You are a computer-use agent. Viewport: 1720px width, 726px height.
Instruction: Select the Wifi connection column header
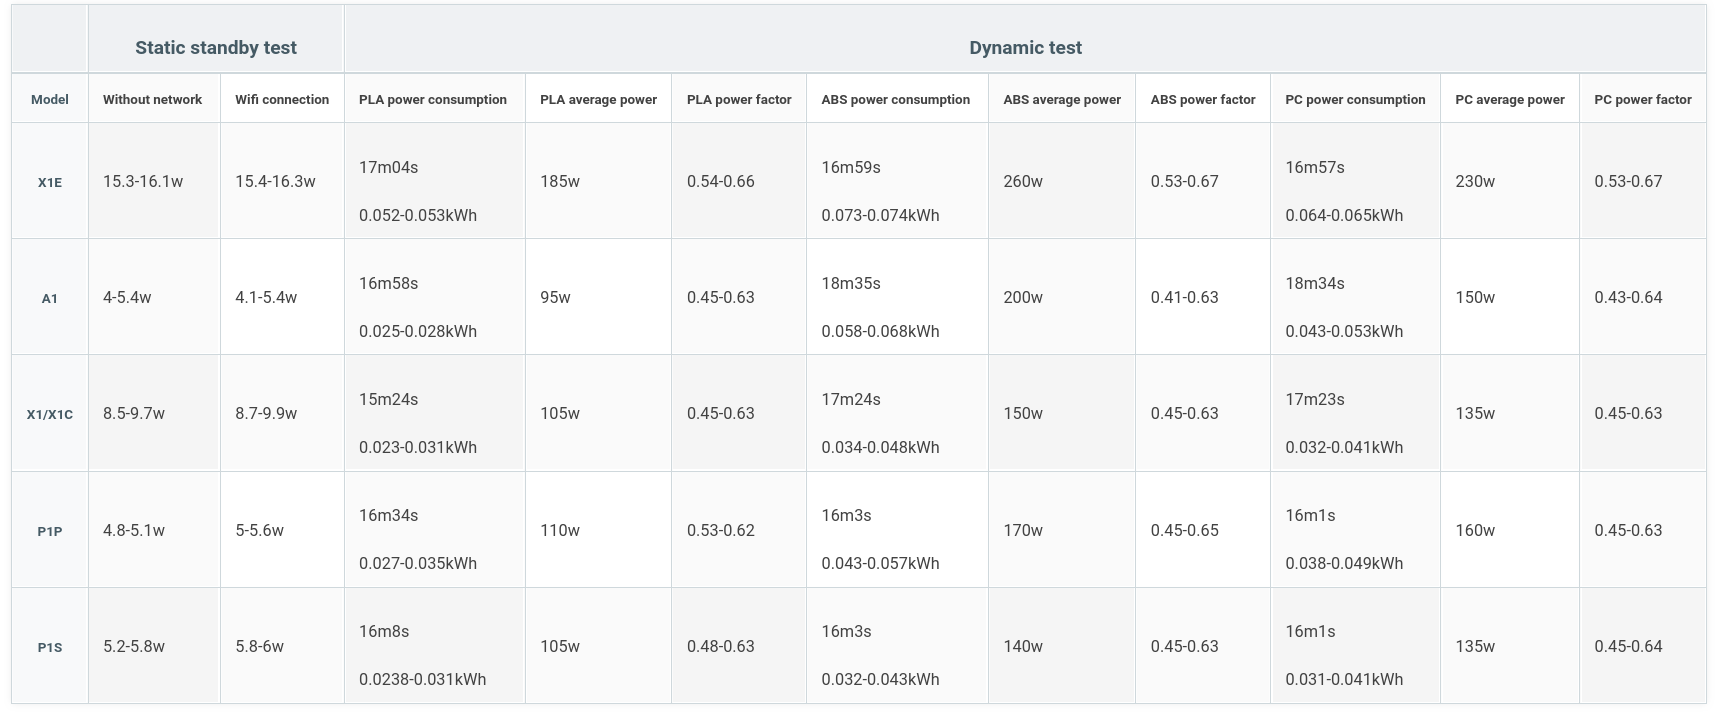(282, 99)
